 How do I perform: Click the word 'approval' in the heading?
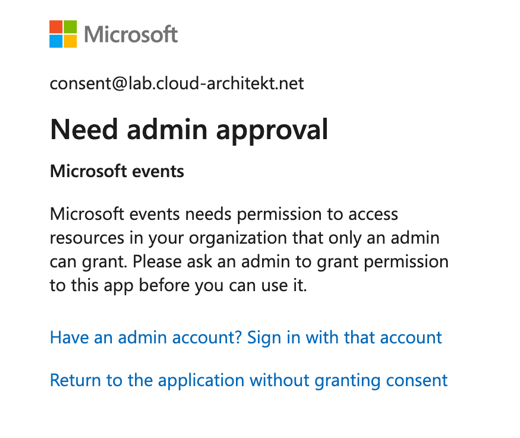(x=272, y=131)
